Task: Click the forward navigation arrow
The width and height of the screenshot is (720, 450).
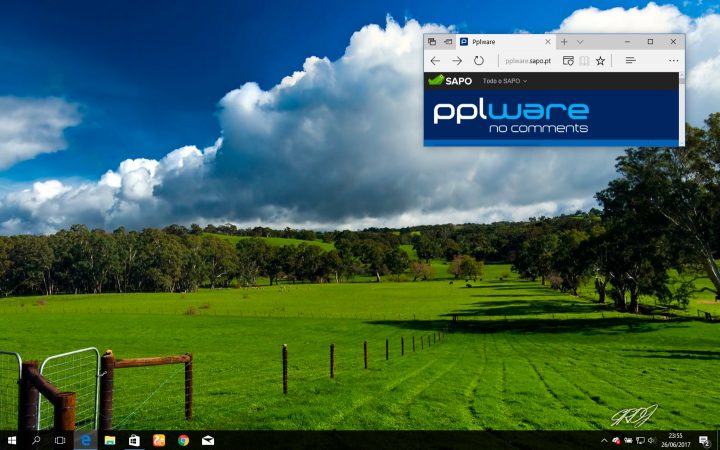Action: 457,61
